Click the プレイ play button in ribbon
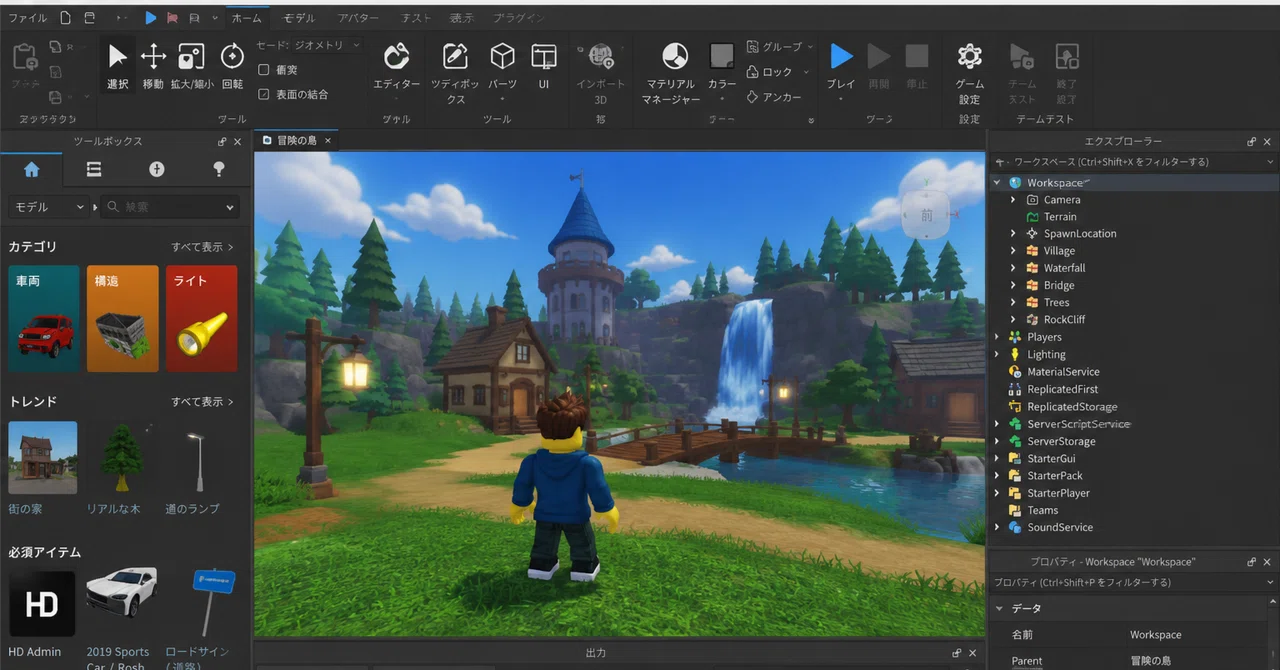The width and height of the screenshot is (1280, 670). (x=841, y=66)
